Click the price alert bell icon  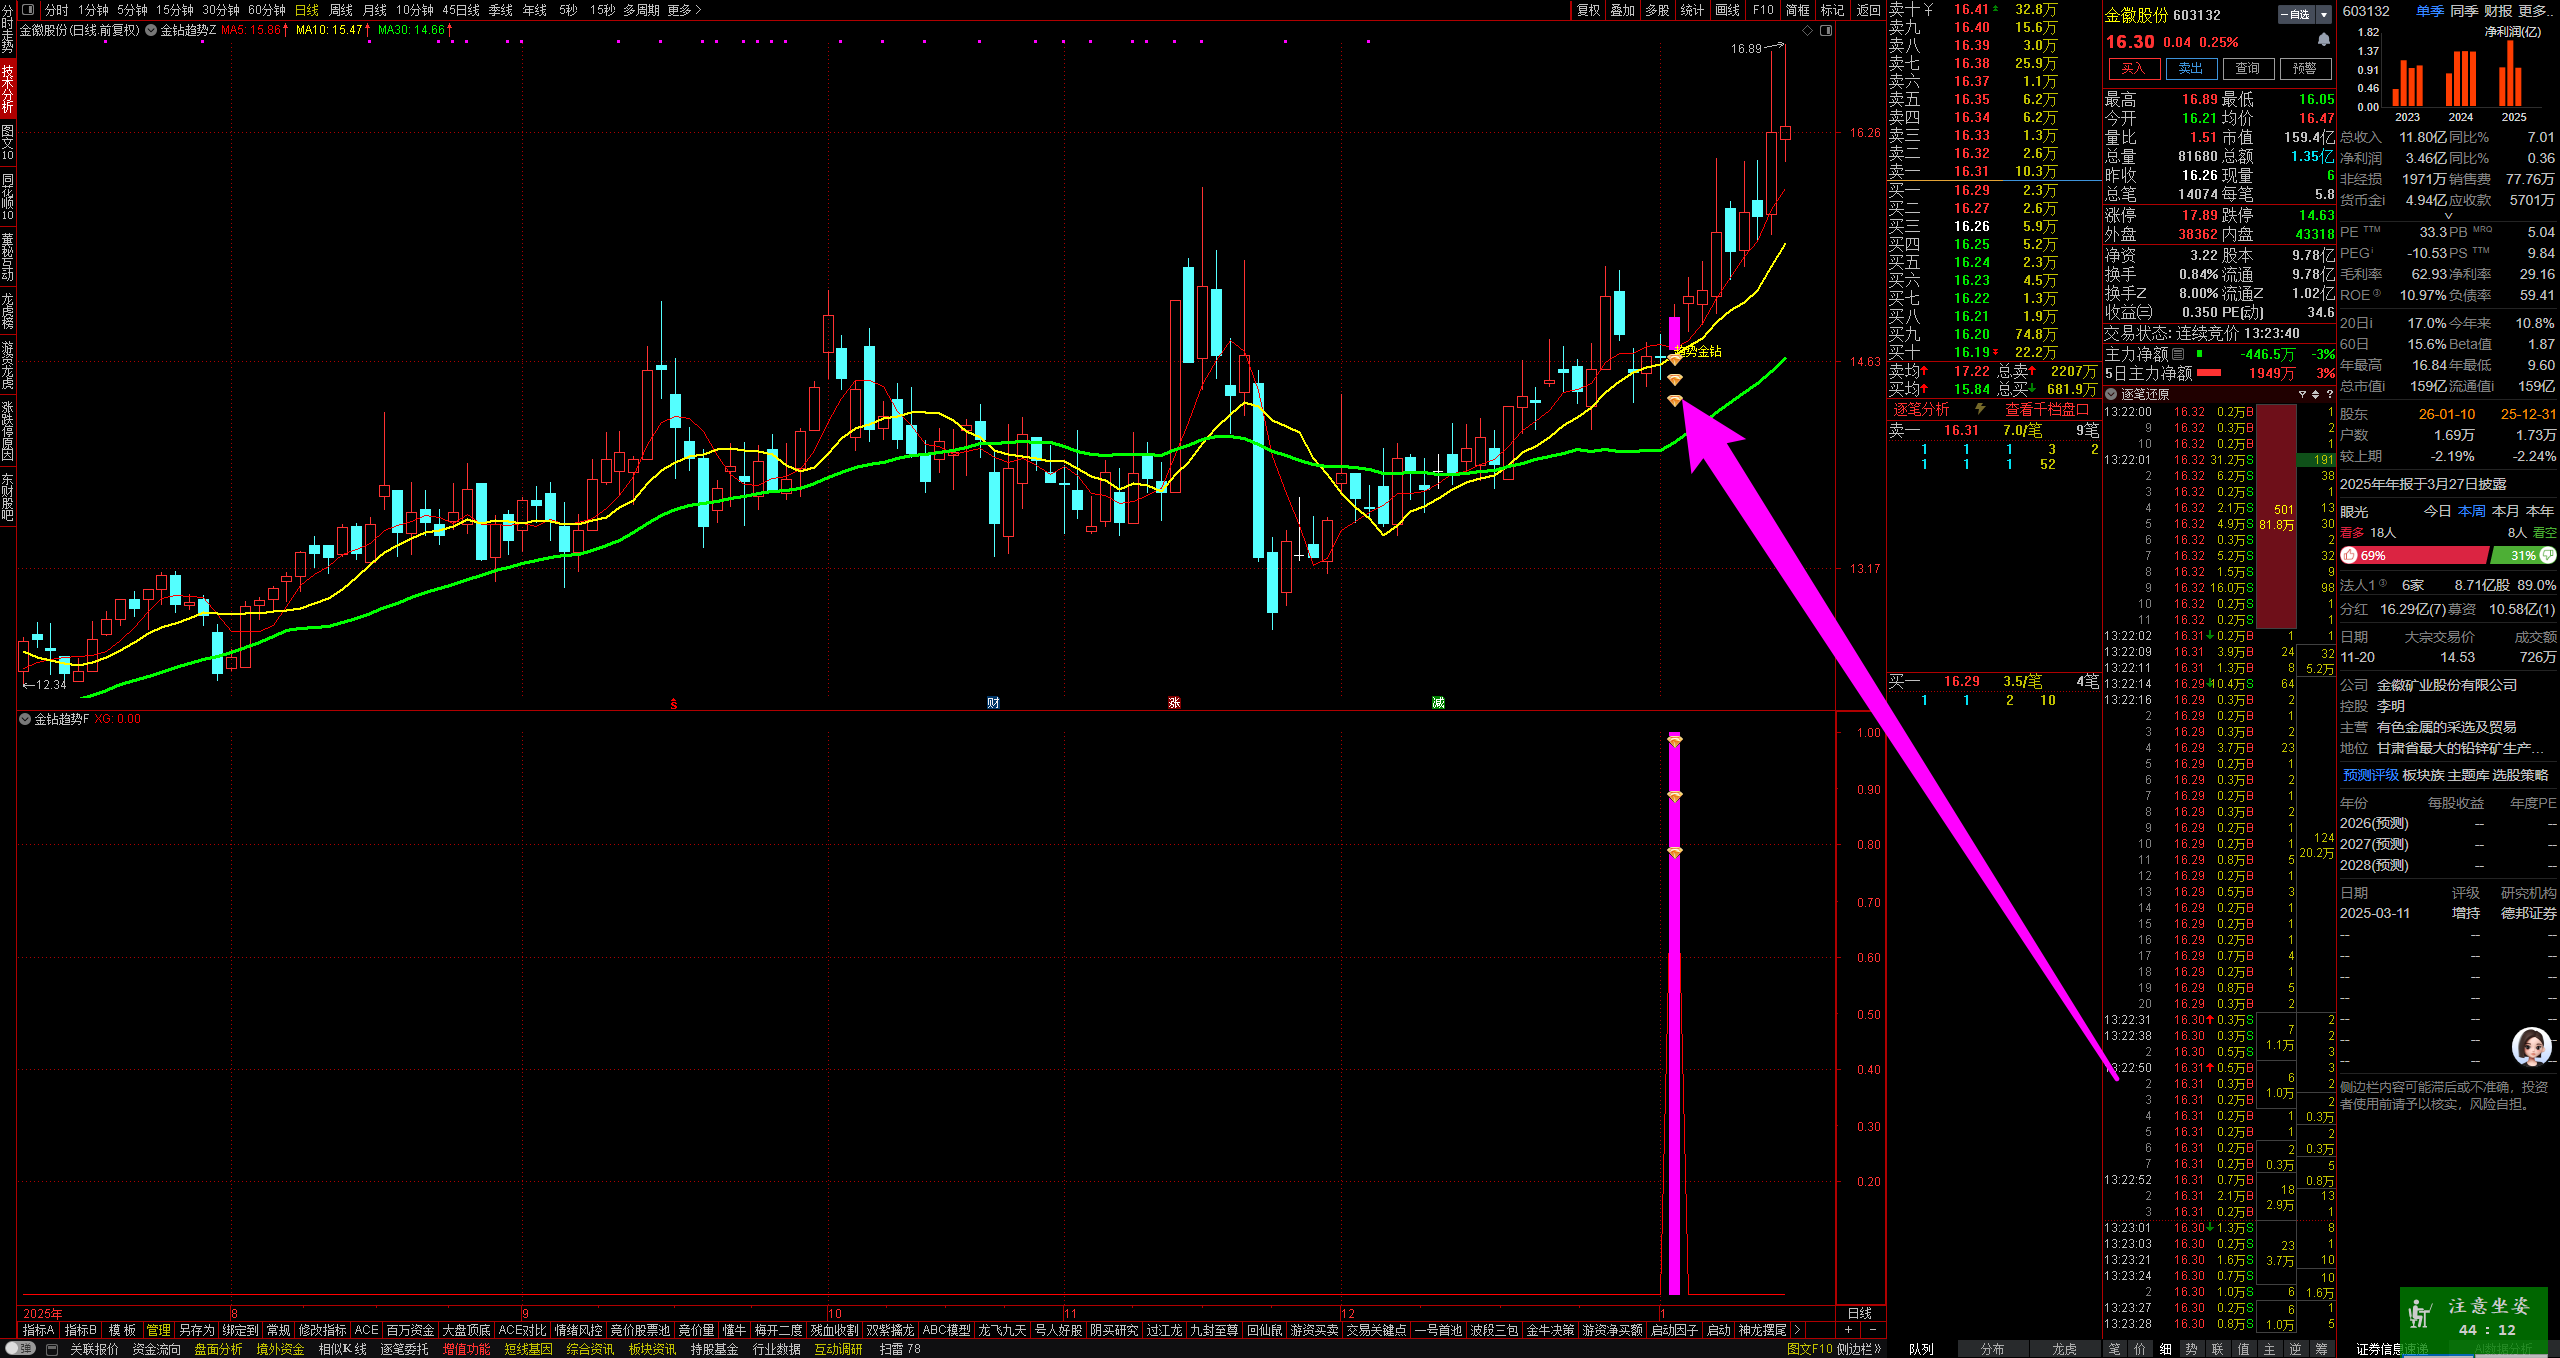[2323, 40]
